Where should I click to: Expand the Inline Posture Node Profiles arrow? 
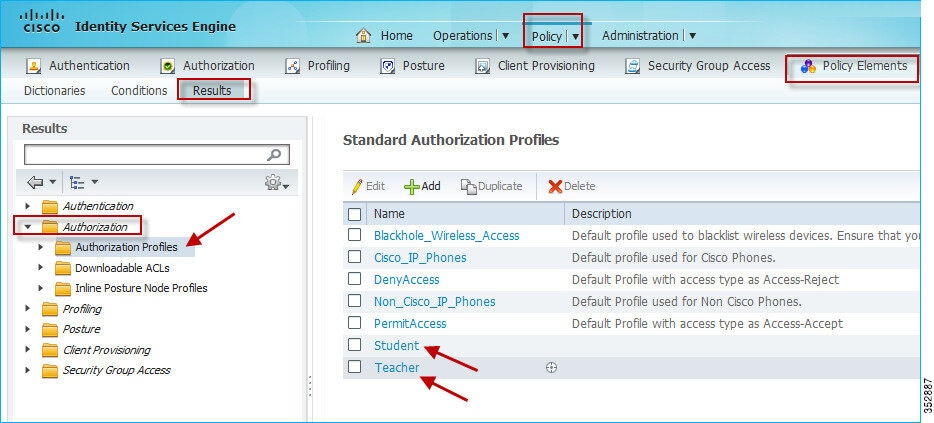point(41,288)
